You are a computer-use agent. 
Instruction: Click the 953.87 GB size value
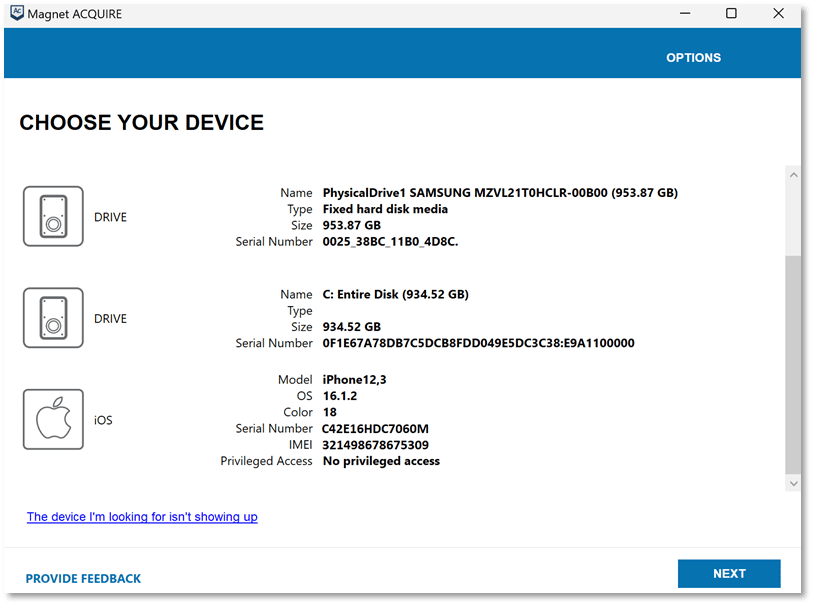351,225
